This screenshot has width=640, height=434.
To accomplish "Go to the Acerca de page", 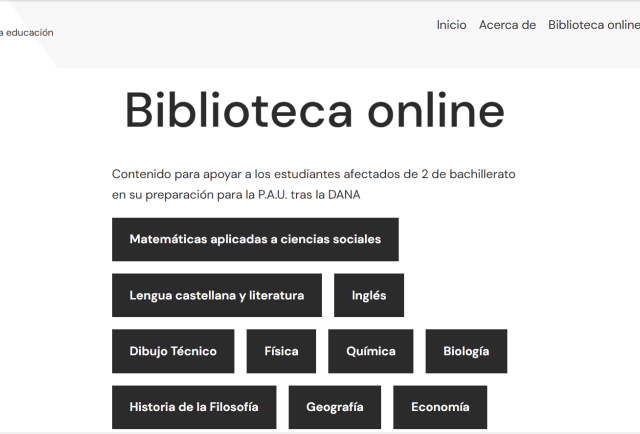I will tap(507, 25).
